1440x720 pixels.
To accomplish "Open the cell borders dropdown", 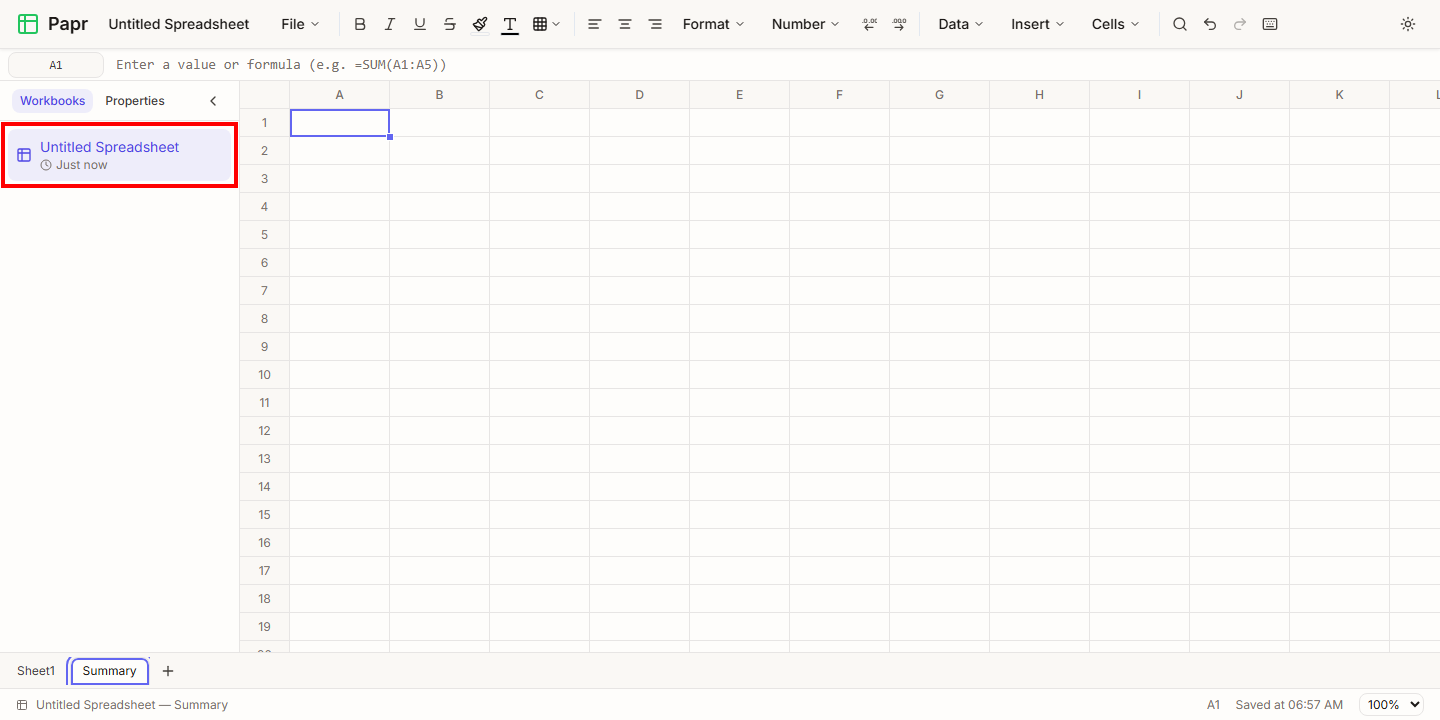I will point(546,24).
